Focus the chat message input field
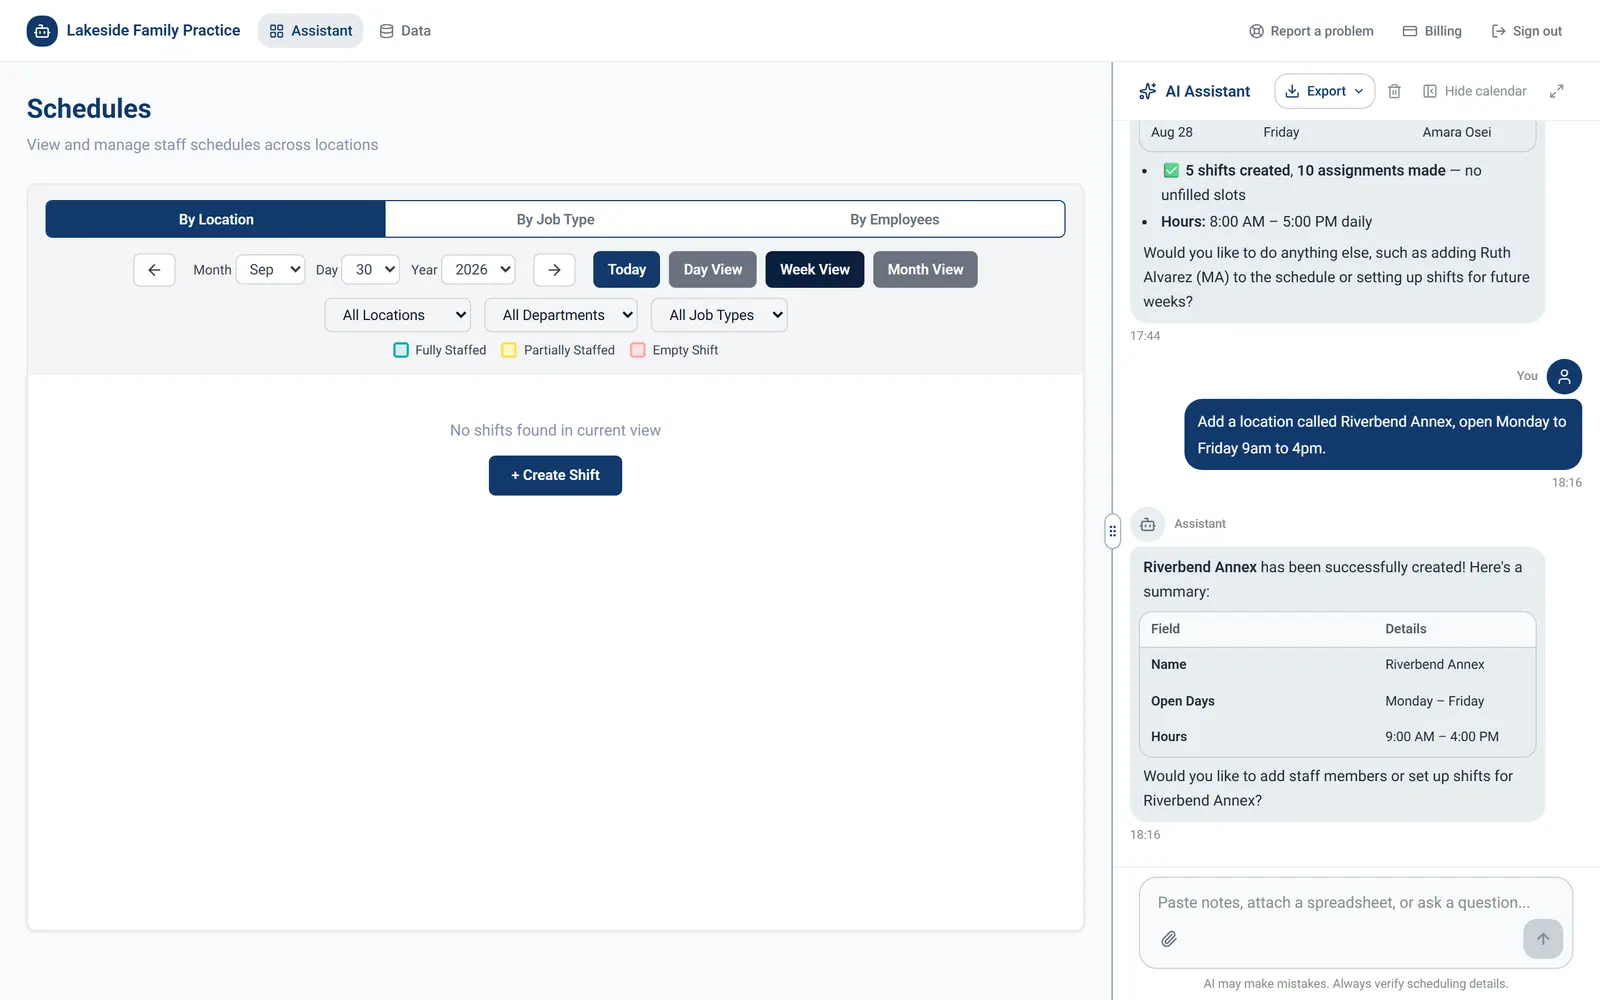Viewport: 1600px width, 1000px height. (1355, 903)
